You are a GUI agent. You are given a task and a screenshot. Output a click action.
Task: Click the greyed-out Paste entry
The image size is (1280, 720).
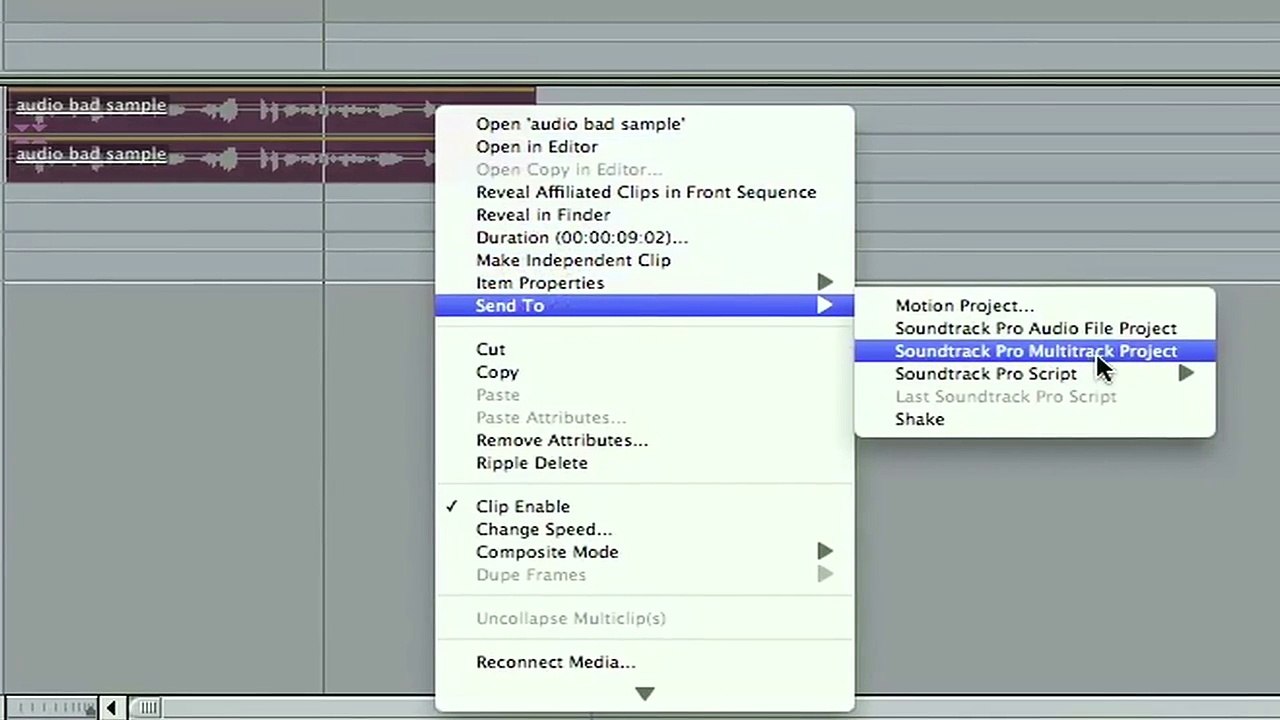coord(645,395)
